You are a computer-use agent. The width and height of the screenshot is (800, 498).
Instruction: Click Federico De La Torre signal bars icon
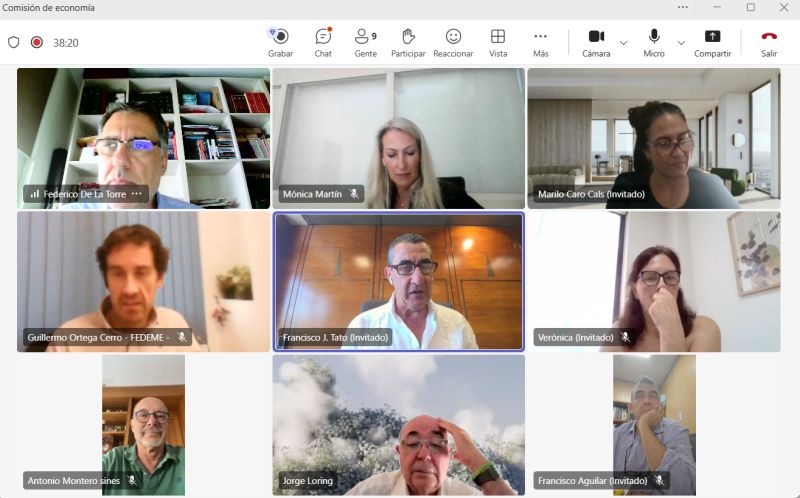(35, 194)
